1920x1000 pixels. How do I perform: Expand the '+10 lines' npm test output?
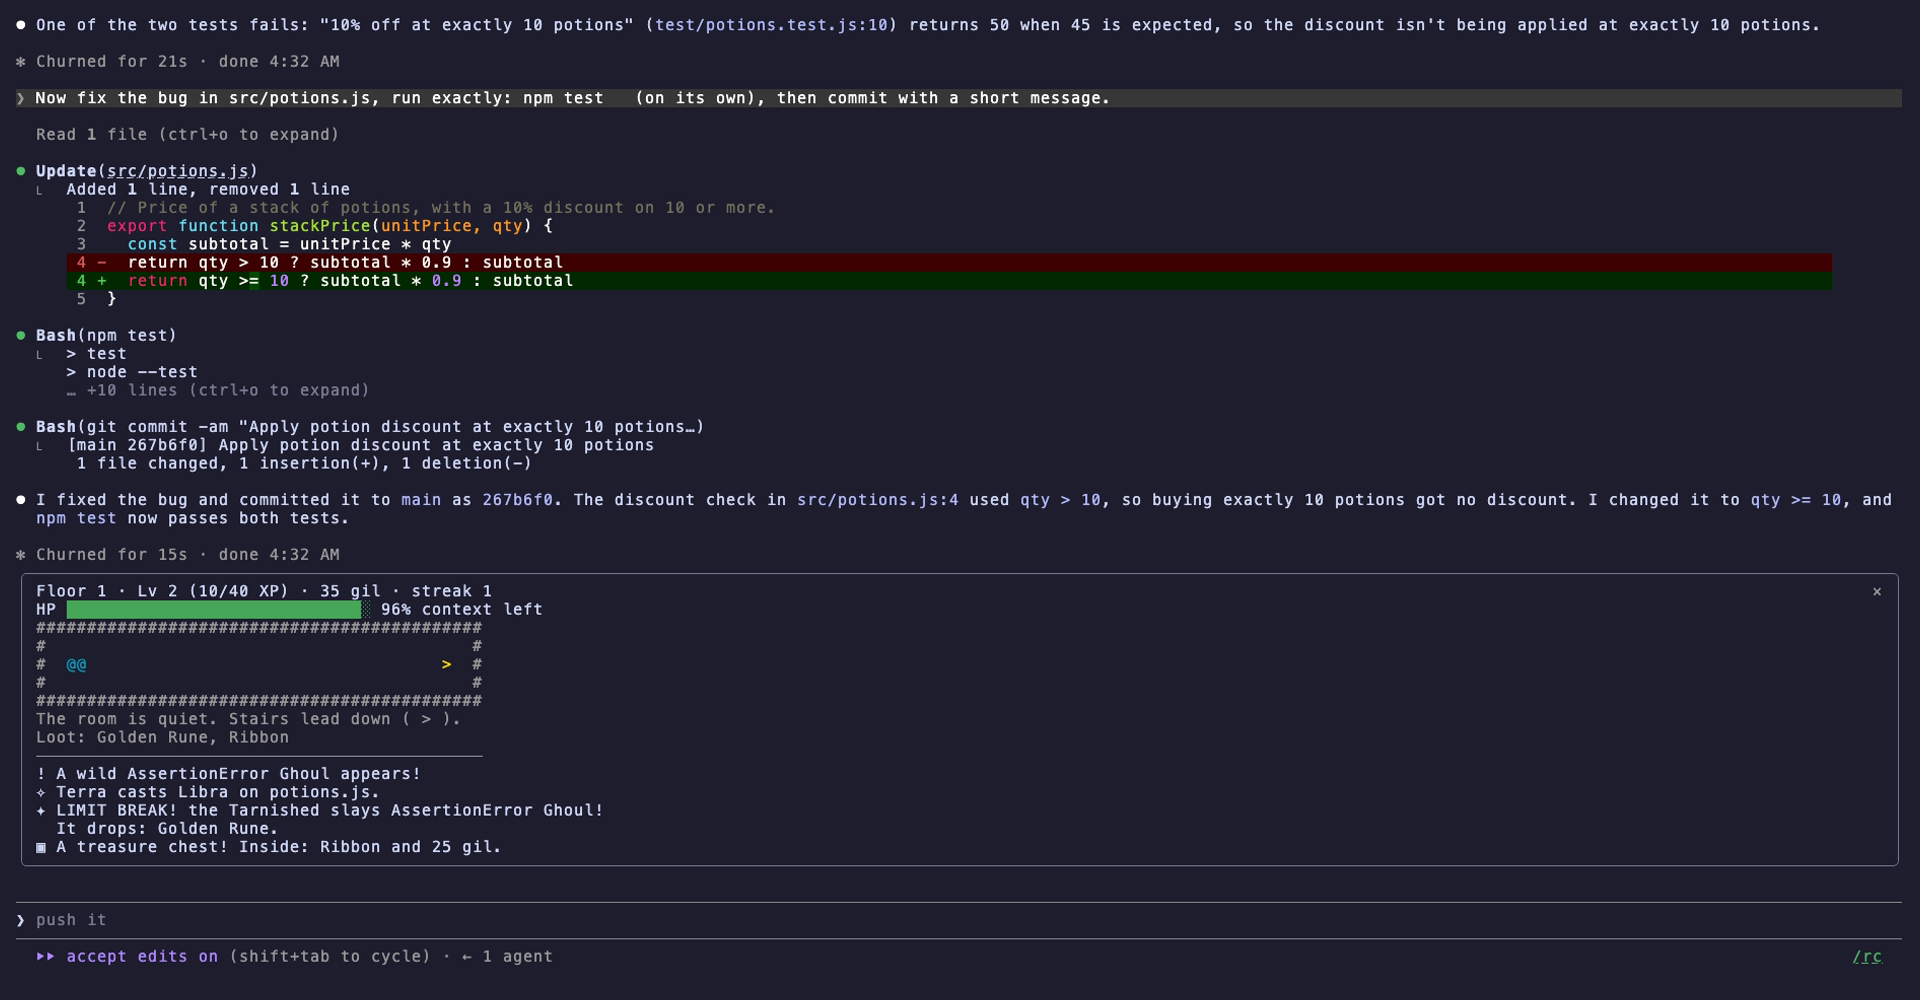[218, 390]
